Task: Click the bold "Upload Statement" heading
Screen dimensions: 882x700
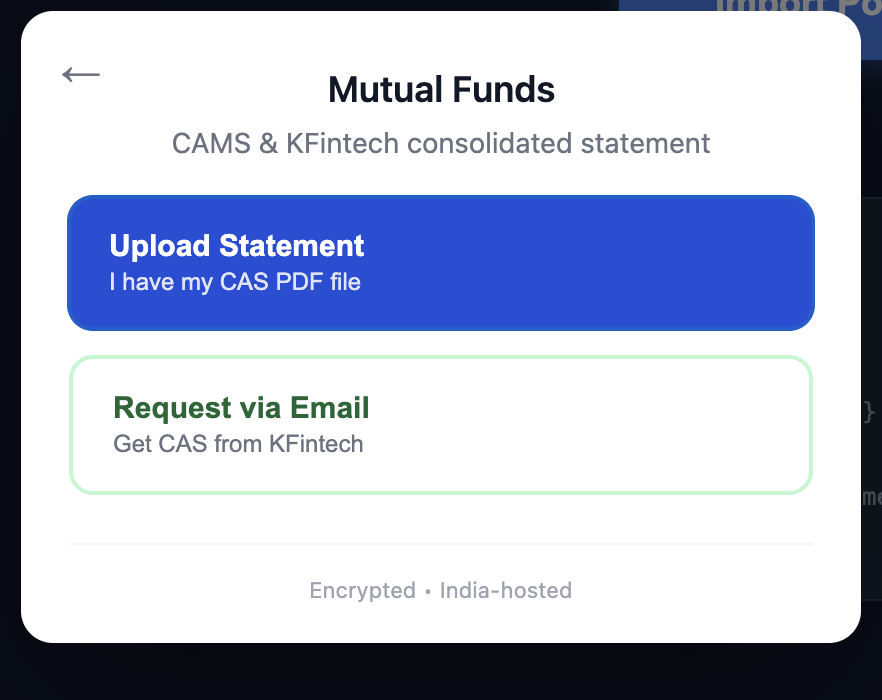Action: pos(237,246)
